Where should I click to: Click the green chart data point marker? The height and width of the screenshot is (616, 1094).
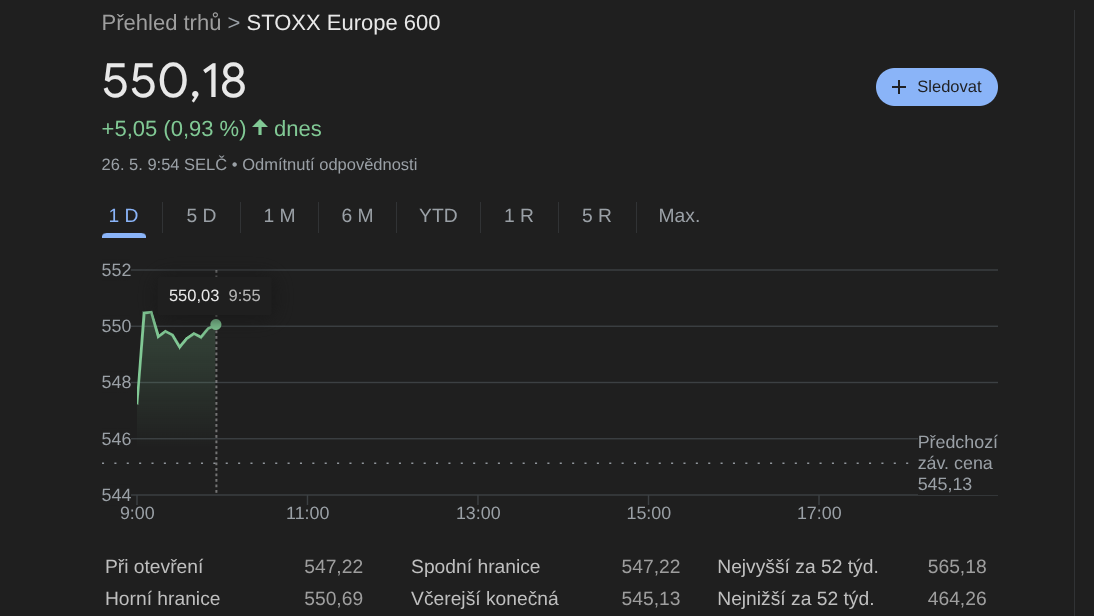pos(216,325)
